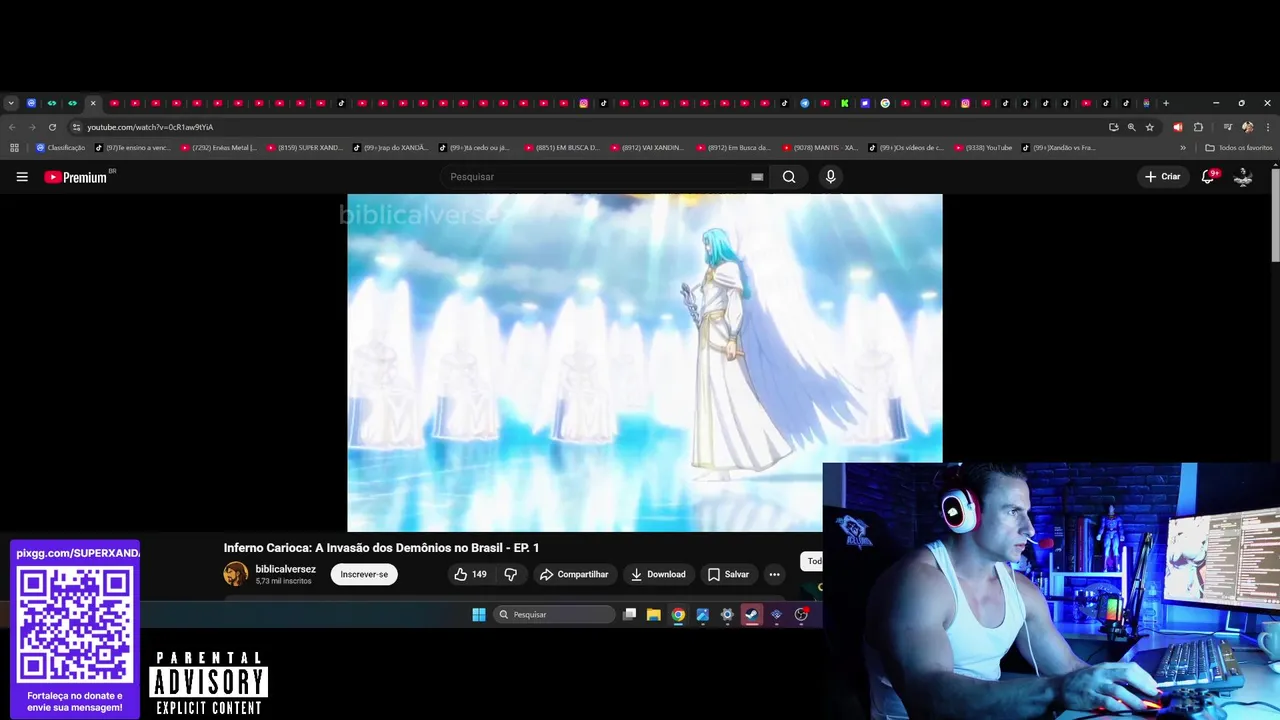Open the (9338) YouTube bookmark
The height and width of the screenshot is (720, 1280).
[983, 148]
